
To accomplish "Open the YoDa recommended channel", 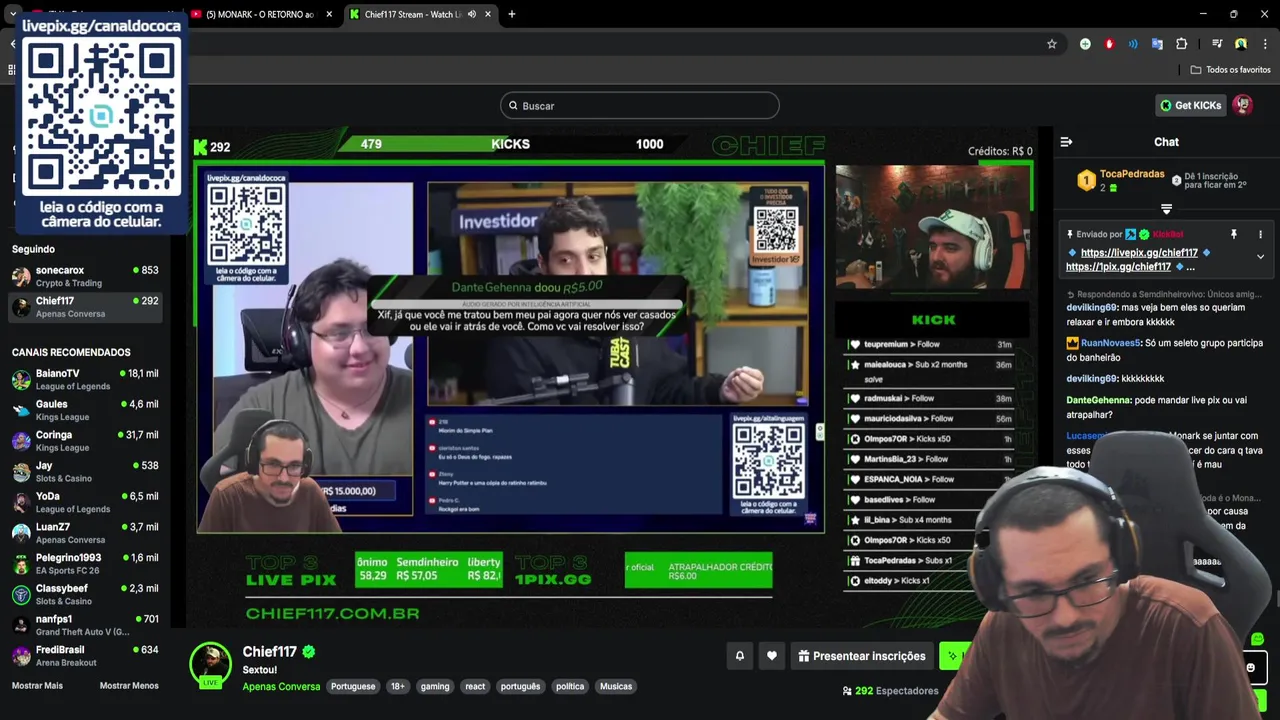I will pyautogui.click(x=85, y=502).
